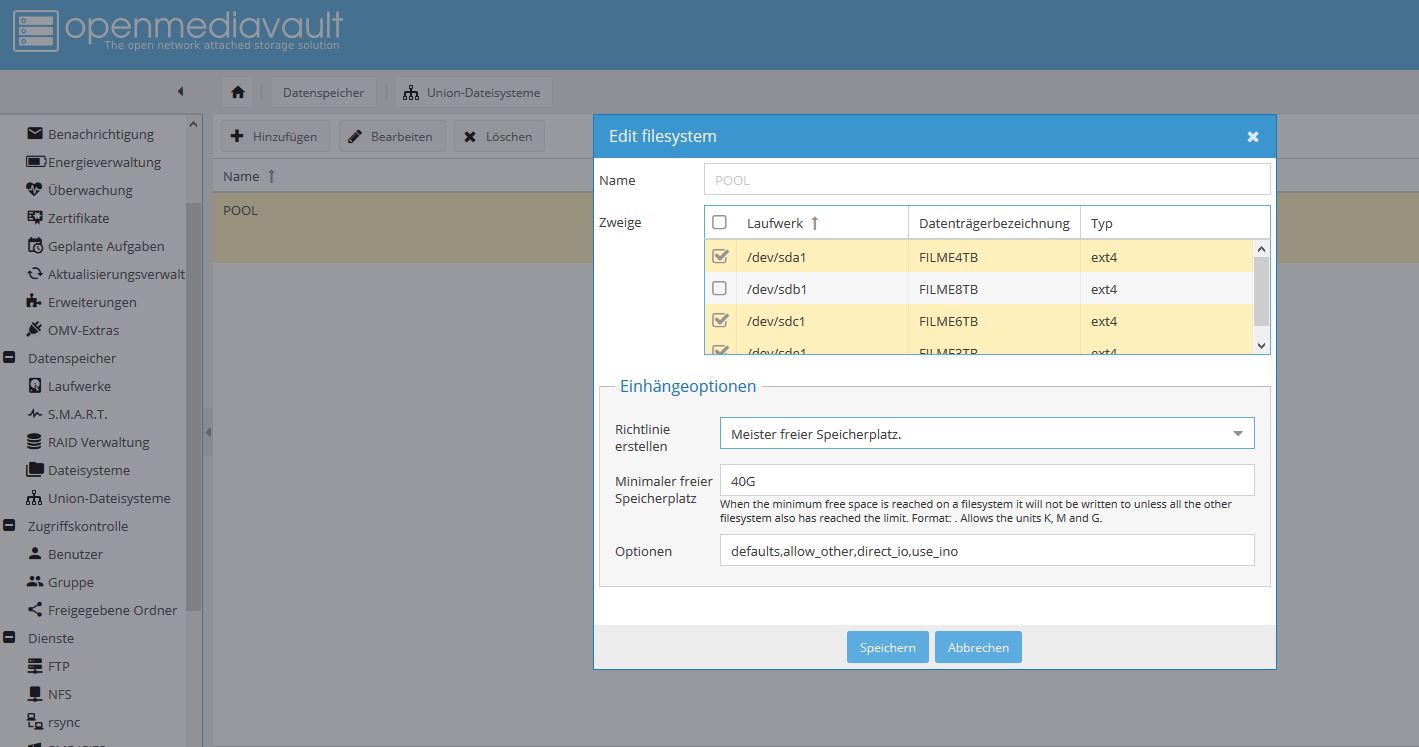The height and width of the screenshot is (747, 1419).
Task: Uncheck the /dev/sda1 branch checkbox
Action: pyautogui.click(x=719, y=256)
